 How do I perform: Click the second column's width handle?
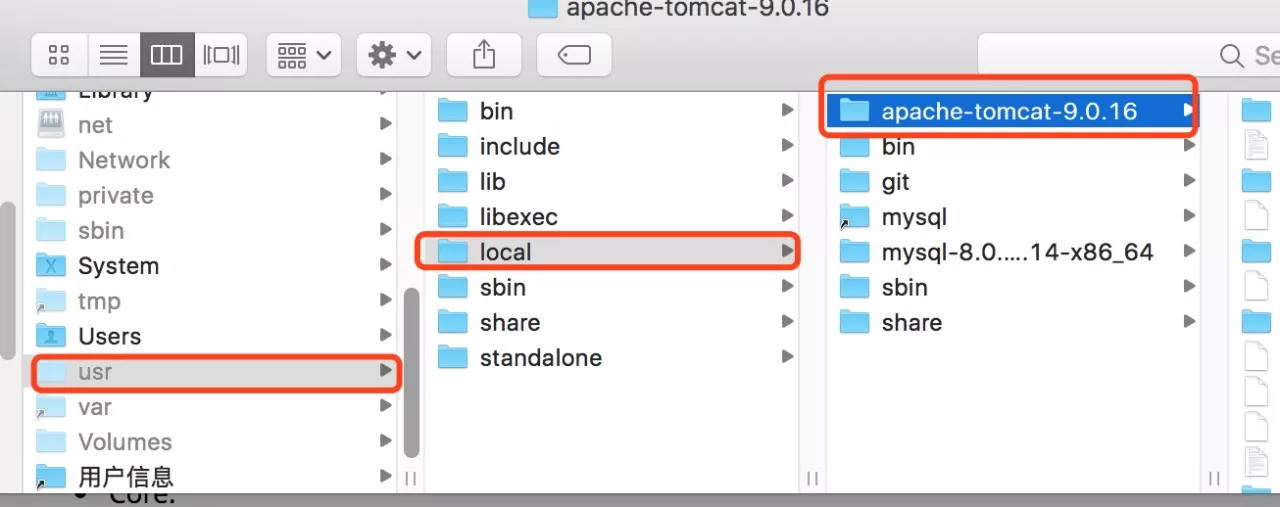point(813,479)
